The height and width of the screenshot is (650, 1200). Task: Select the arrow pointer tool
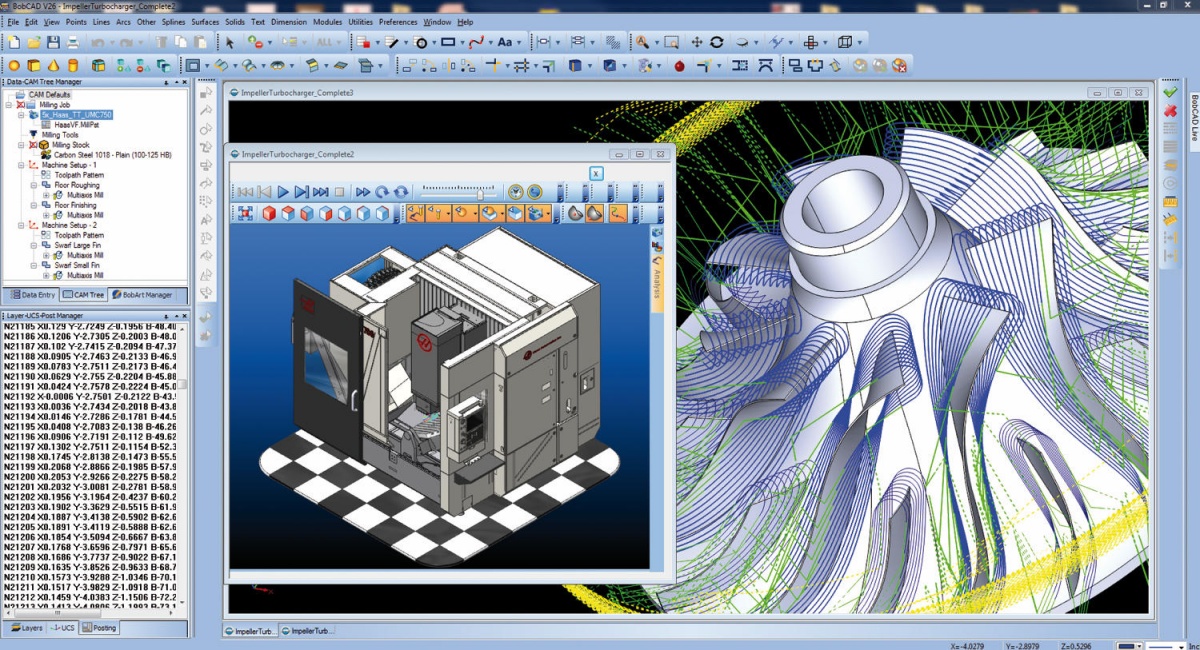[x=230, y=42]
